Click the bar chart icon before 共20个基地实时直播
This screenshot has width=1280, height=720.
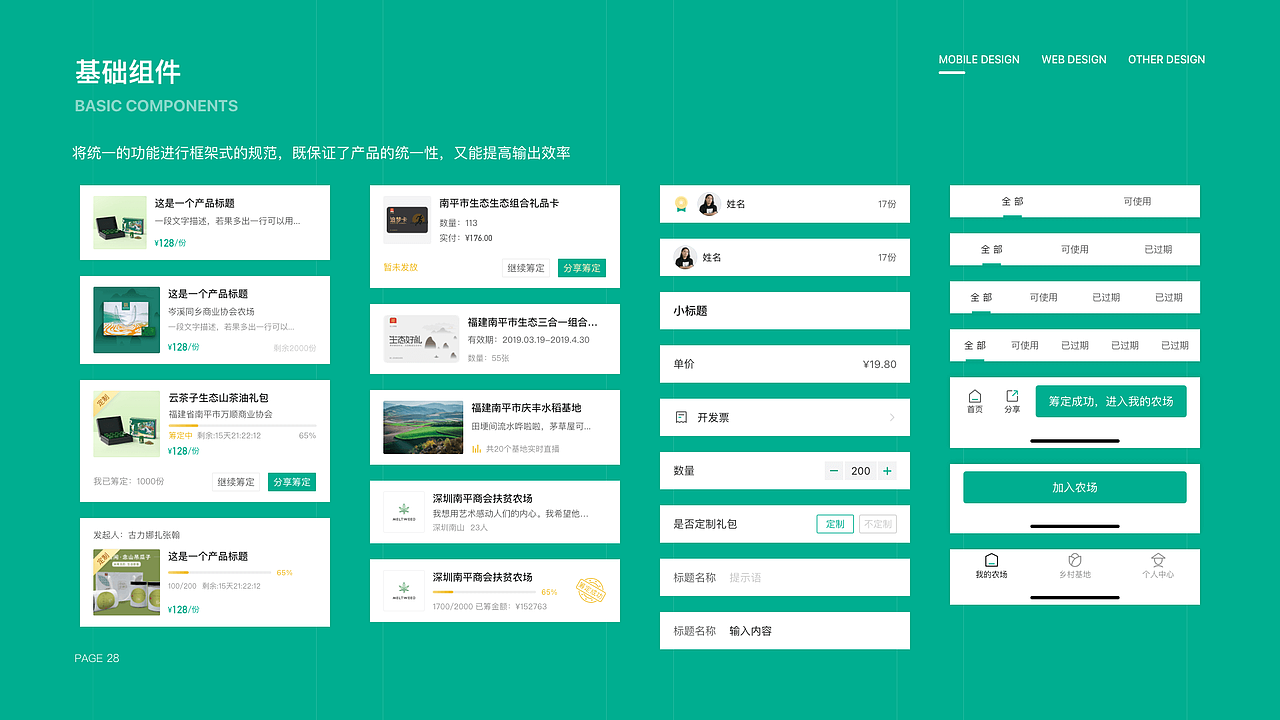pos(477,449)
